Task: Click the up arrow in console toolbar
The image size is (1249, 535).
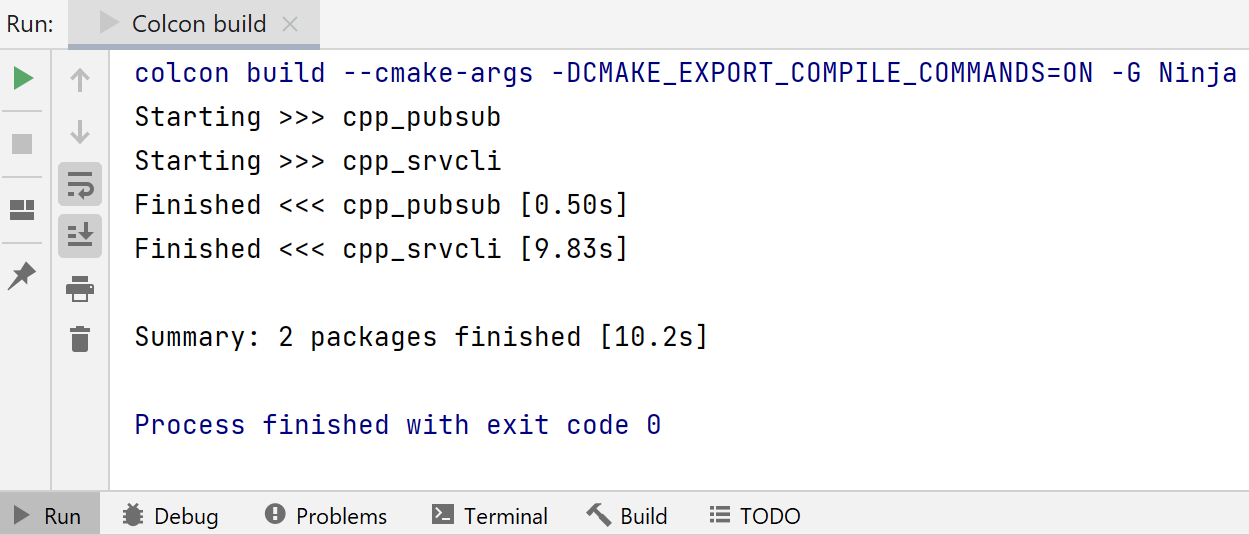Action: [x=80, y=80]
